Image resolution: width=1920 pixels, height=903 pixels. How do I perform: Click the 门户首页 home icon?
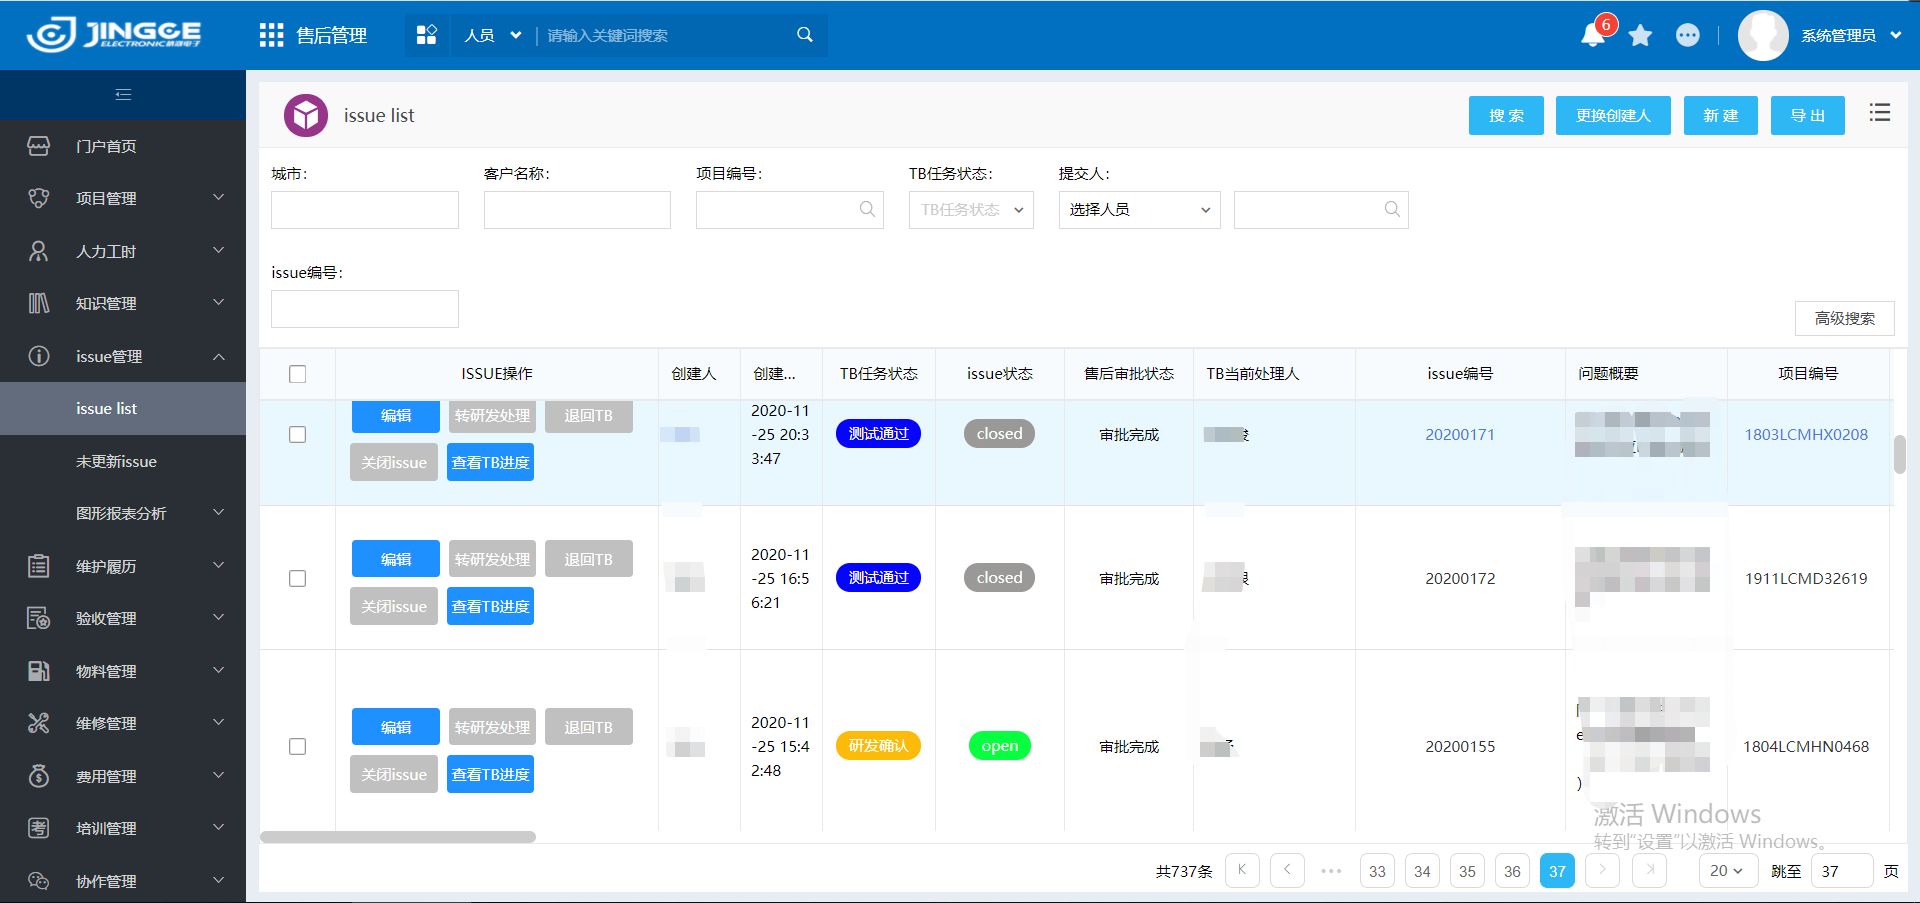click(39, 146)
